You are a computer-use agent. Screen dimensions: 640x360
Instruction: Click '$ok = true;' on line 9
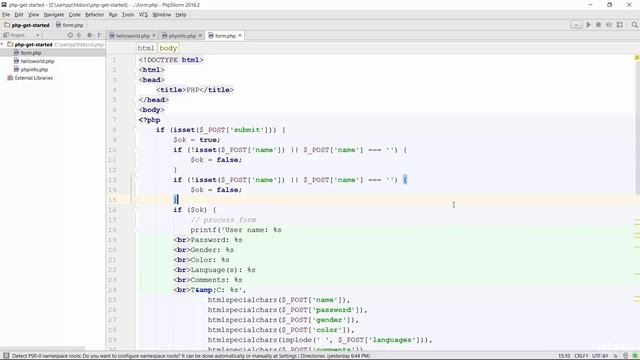[197, 140]
